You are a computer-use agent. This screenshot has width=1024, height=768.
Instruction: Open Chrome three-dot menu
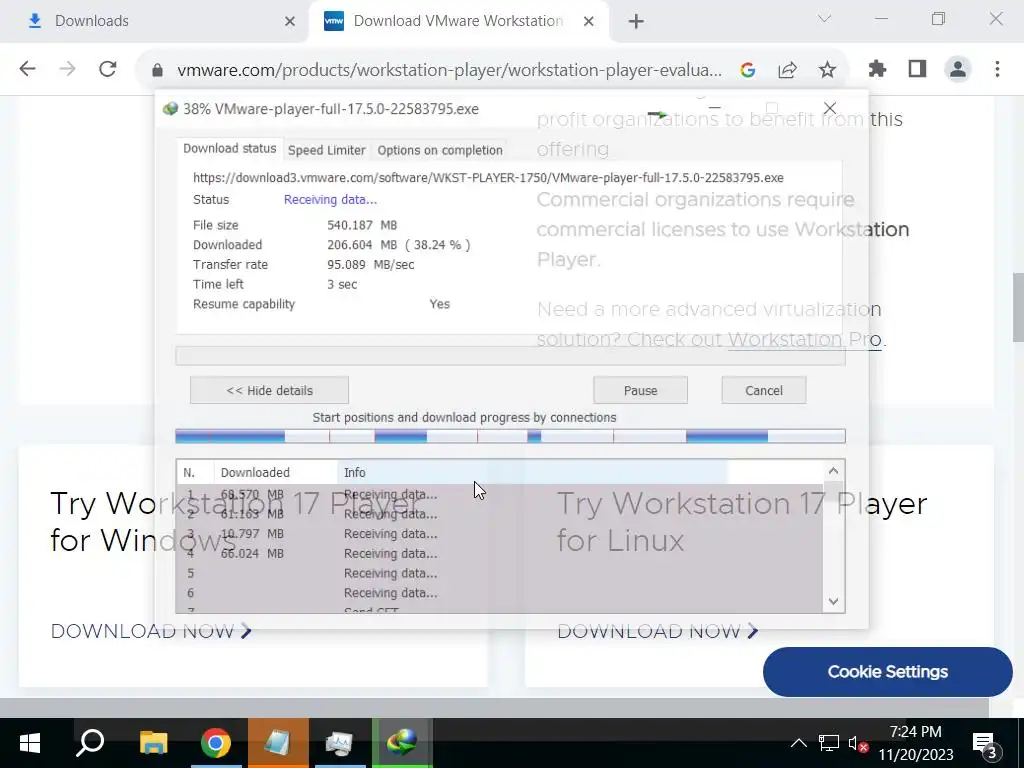tap(997, 69)
